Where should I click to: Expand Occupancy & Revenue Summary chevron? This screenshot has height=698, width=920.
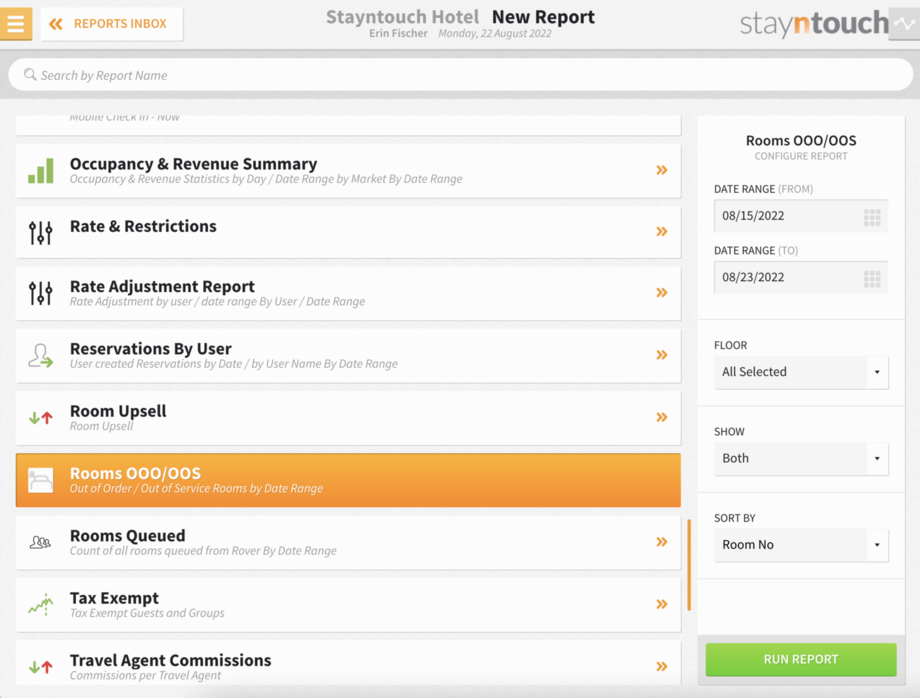[x=662, y=170]
